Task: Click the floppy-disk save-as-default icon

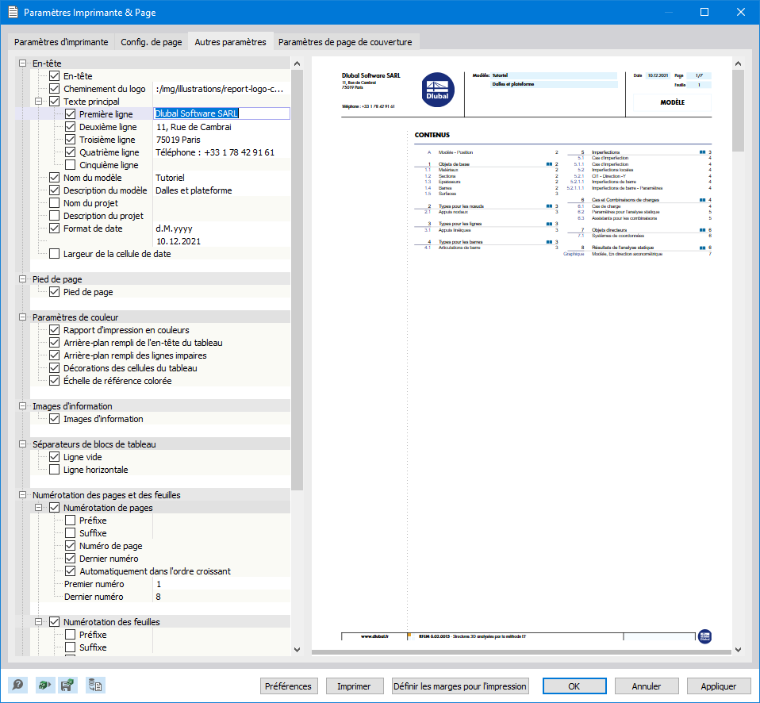Action: tap(67, 685)
